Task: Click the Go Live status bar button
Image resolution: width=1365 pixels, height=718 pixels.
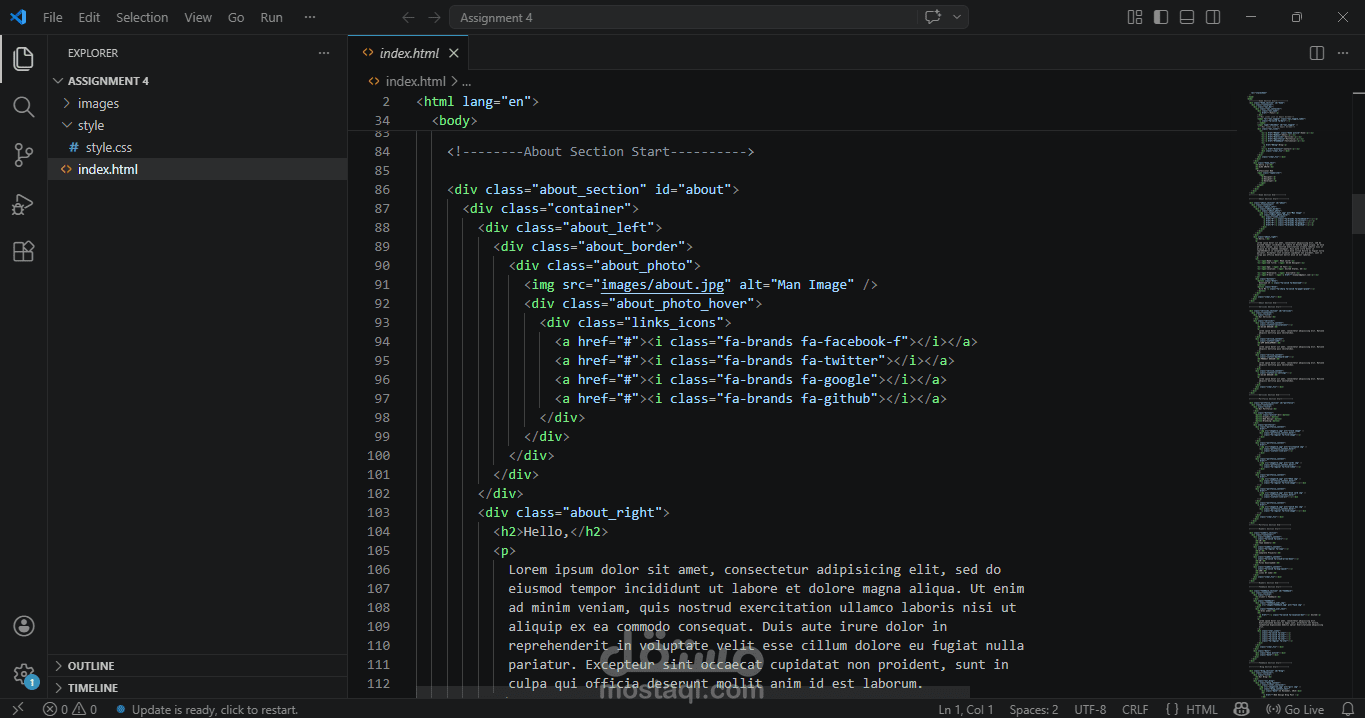Action: click(1296, 709)
